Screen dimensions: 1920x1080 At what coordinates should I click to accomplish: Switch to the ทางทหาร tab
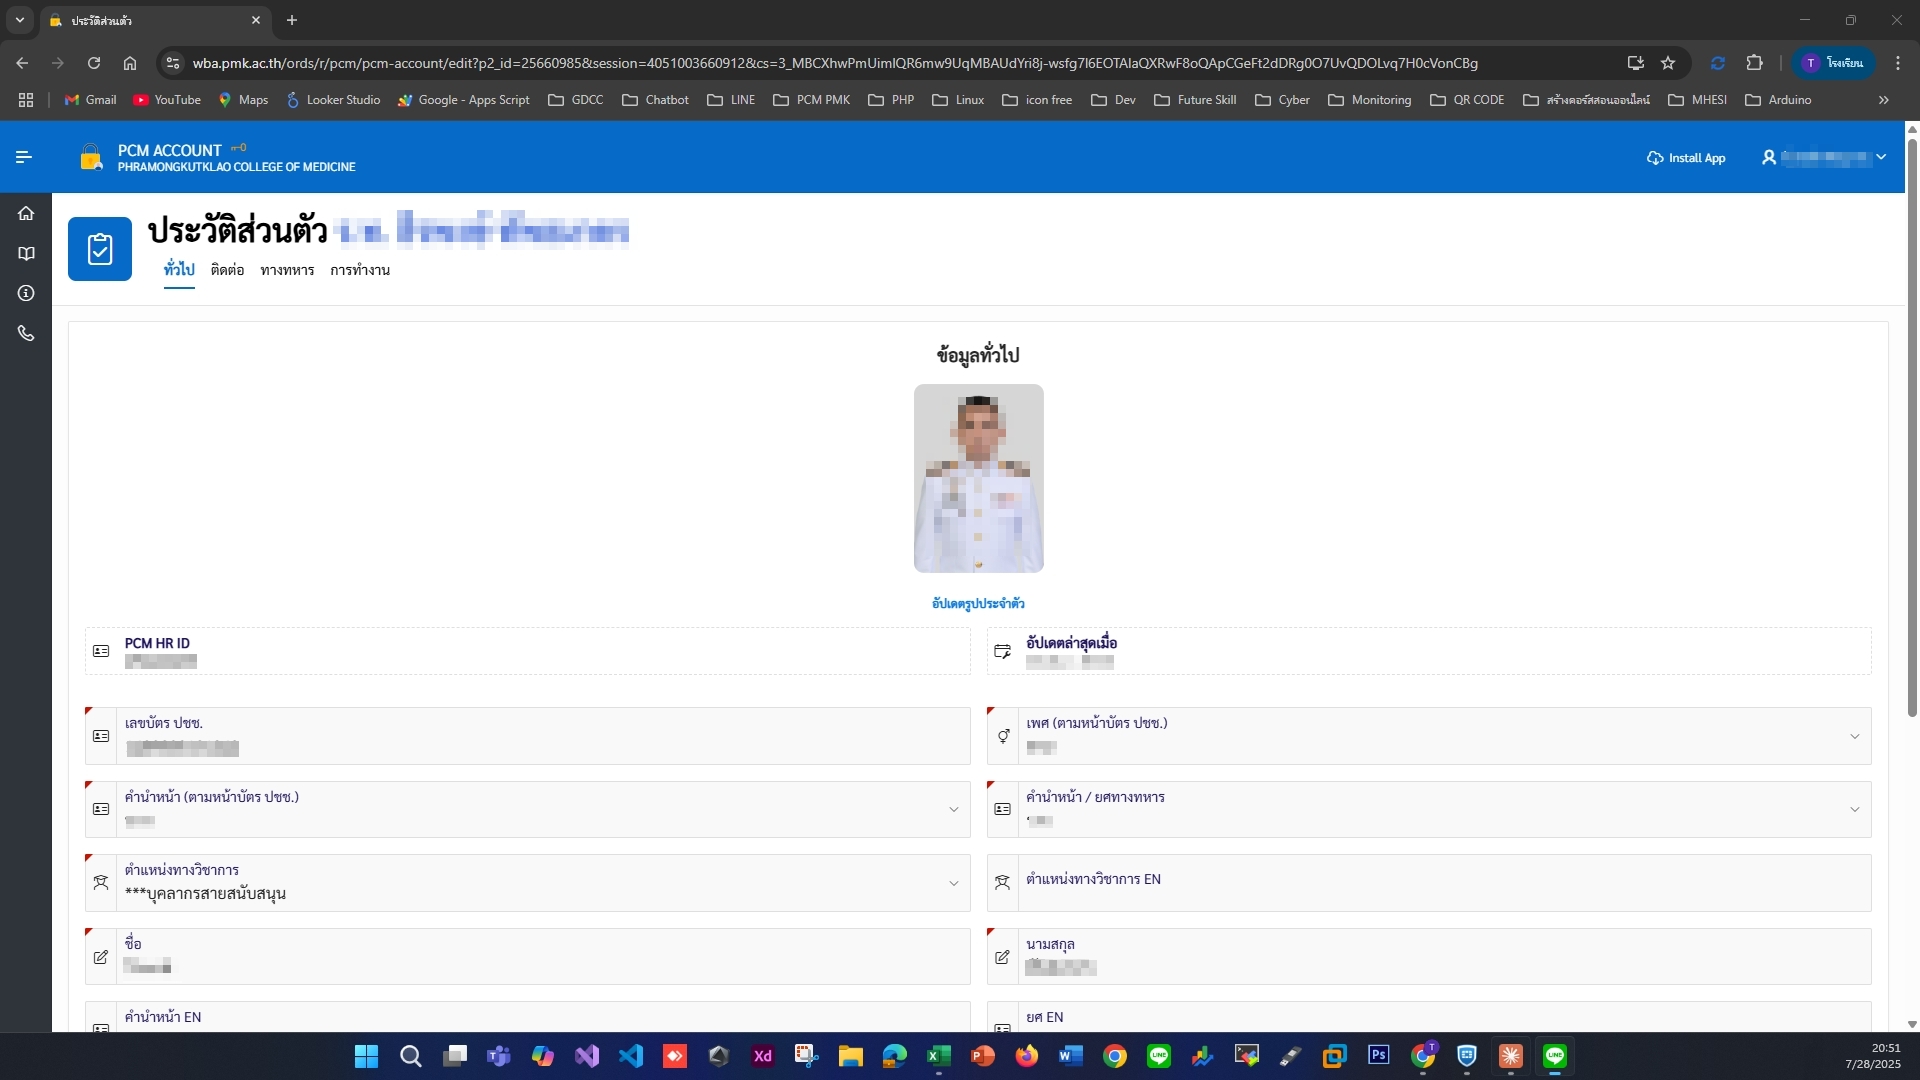[x=287, y=270]
